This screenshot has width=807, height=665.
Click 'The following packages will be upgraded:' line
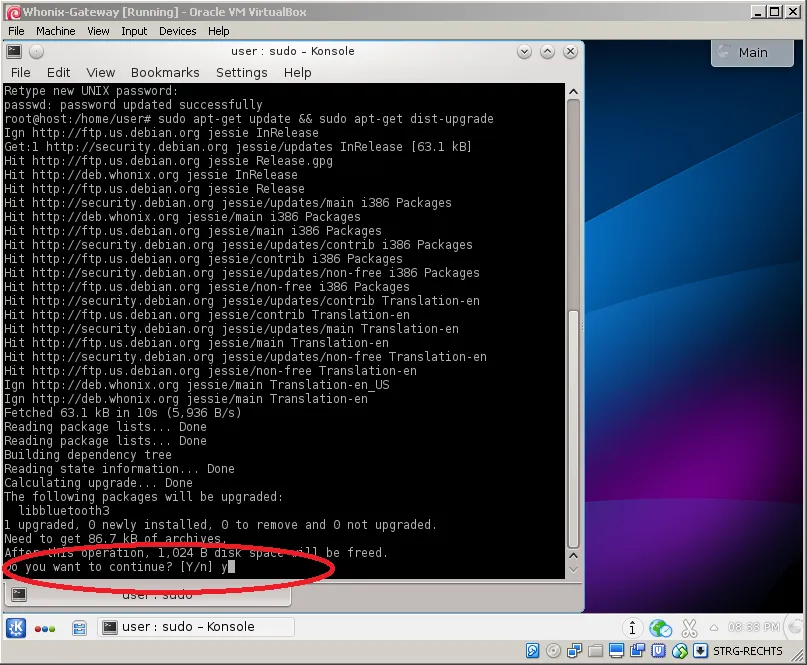point(144,497)
